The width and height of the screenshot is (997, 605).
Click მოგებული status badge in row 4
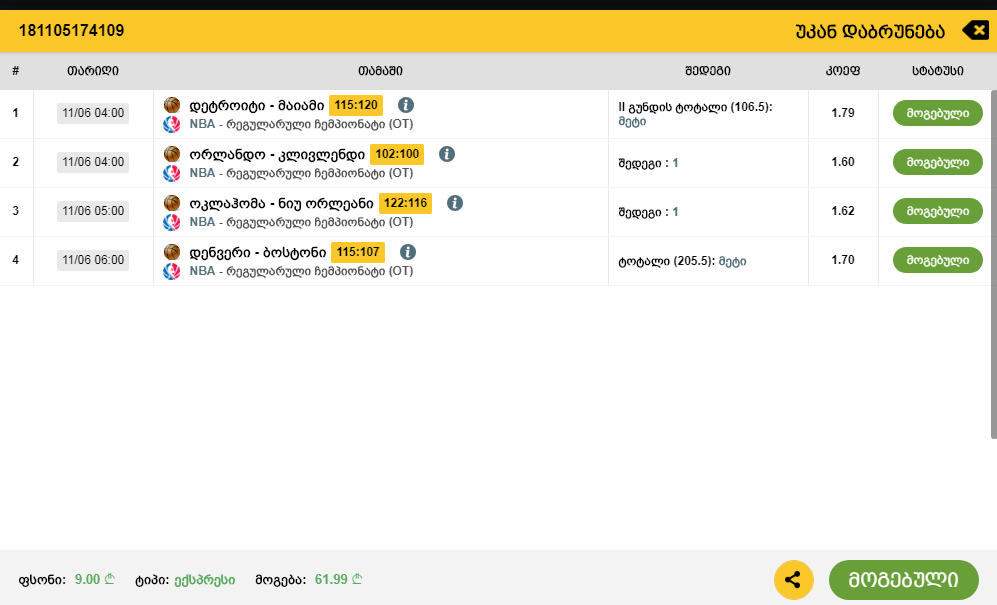pyautogui.click(x=938, y=260)
